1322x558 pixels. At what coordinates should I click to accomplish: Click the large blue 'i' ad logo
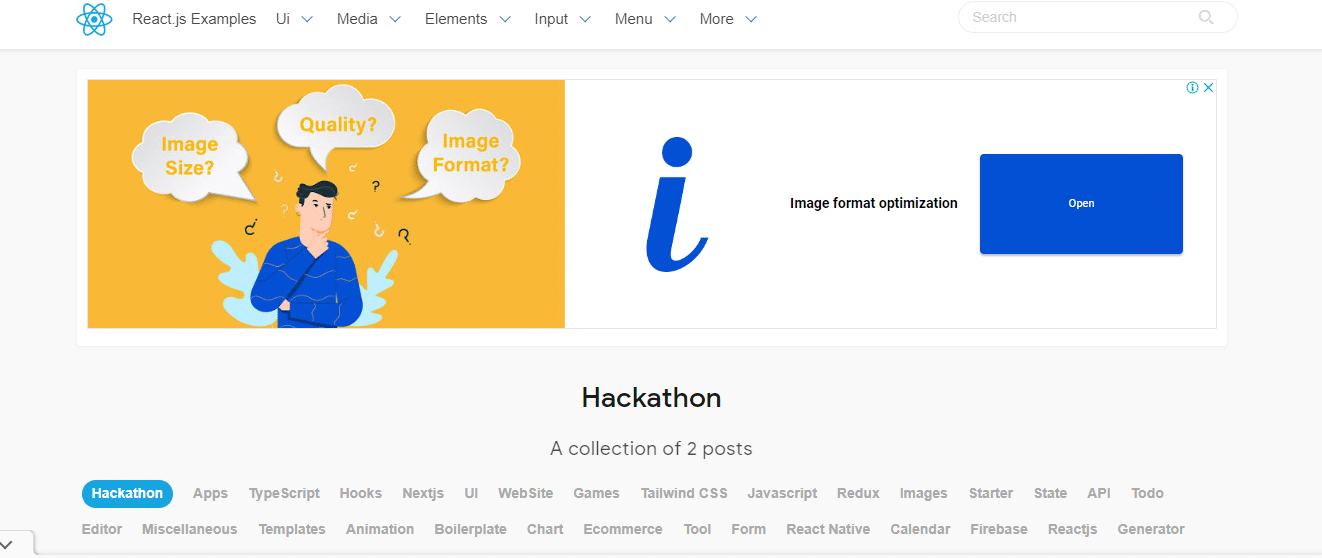pos(676,204)
